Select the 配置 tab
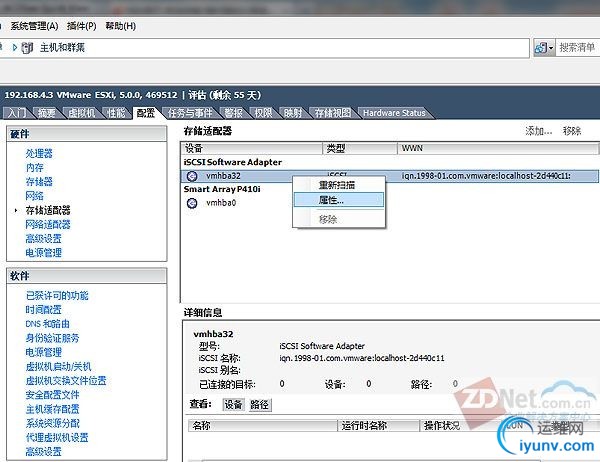 146,113
